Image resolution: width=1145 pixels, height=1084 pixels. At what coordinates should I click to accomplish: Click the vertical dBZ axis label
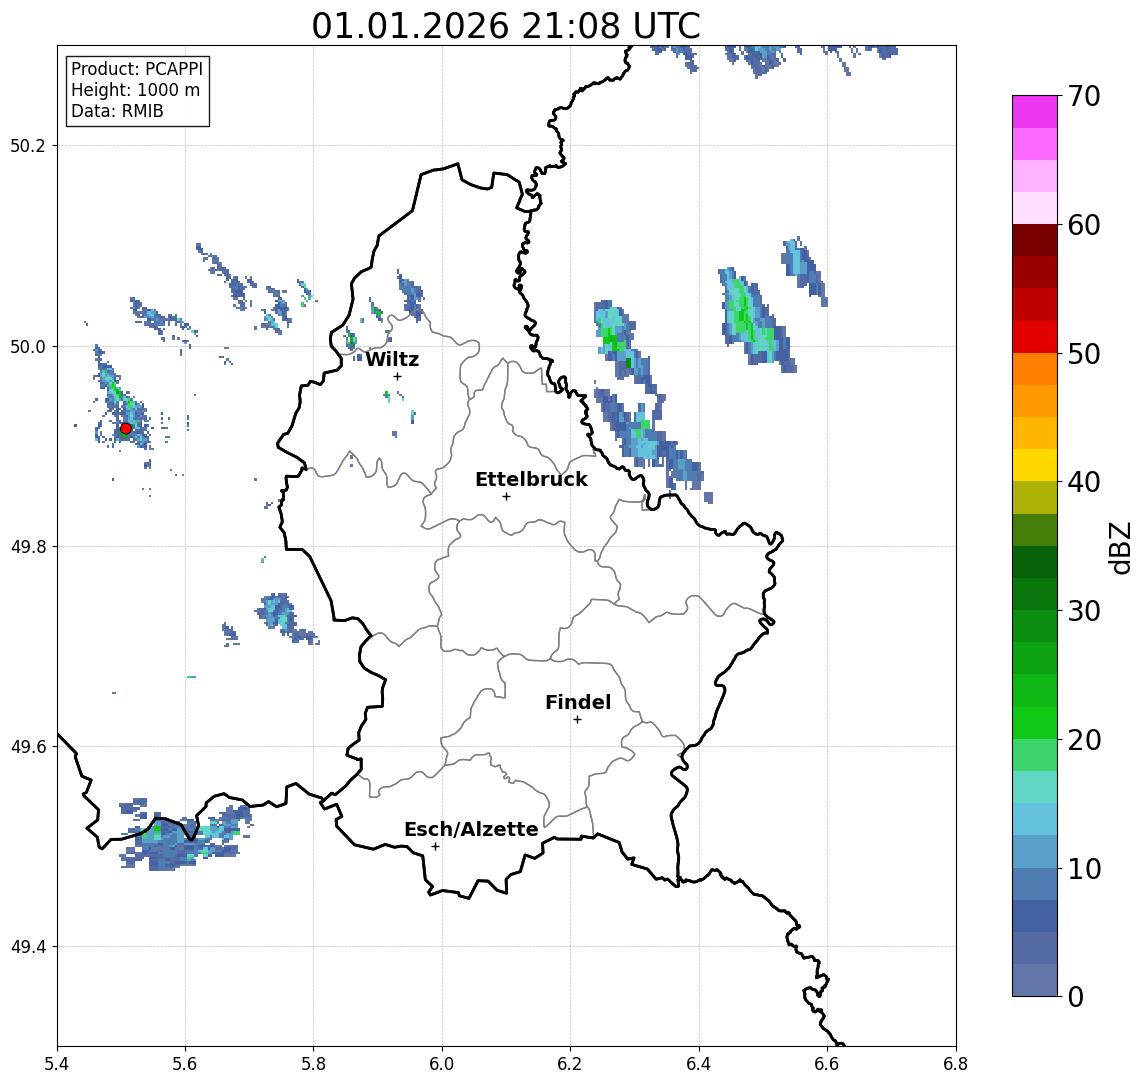[1120, 547]
